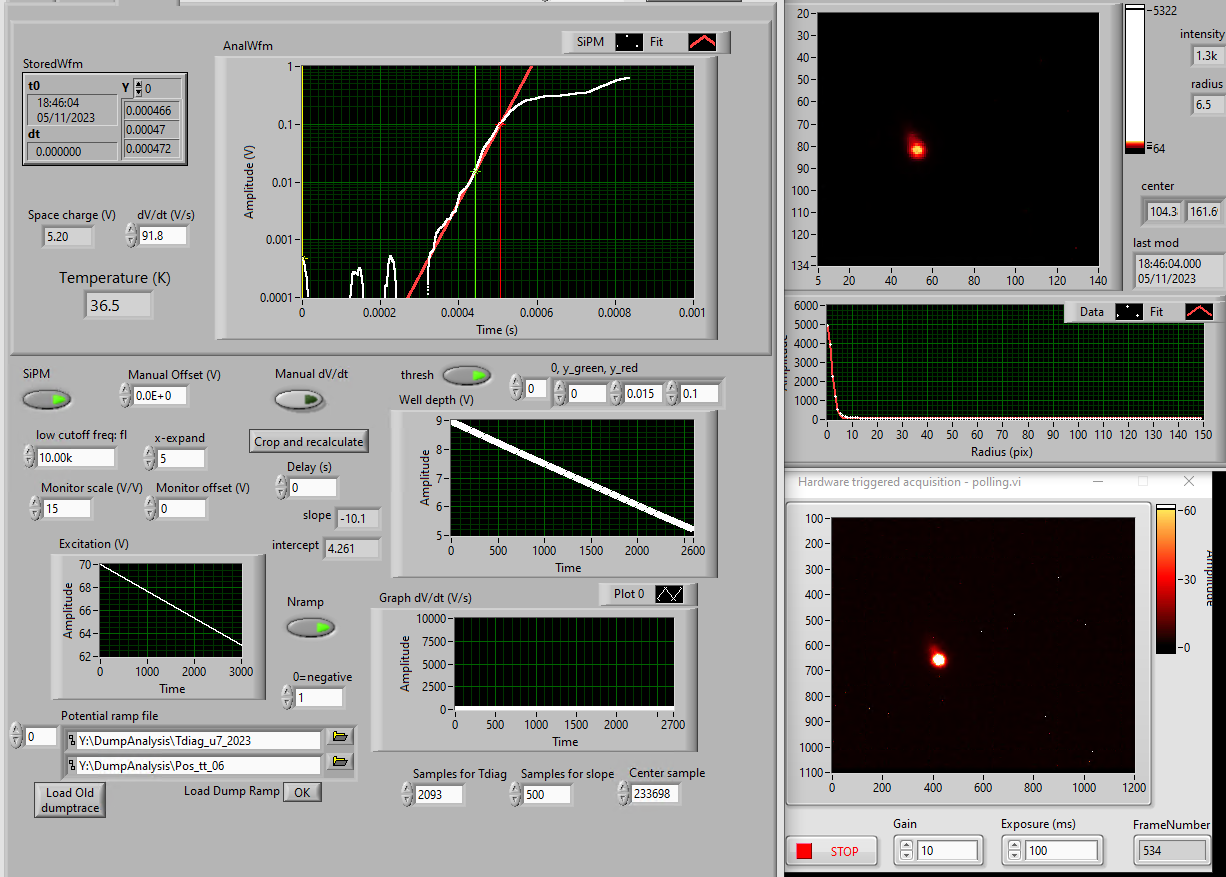Toggle the Nramp switch
Viewport: 1226px width, 877px height.
(x=311, y=628)
